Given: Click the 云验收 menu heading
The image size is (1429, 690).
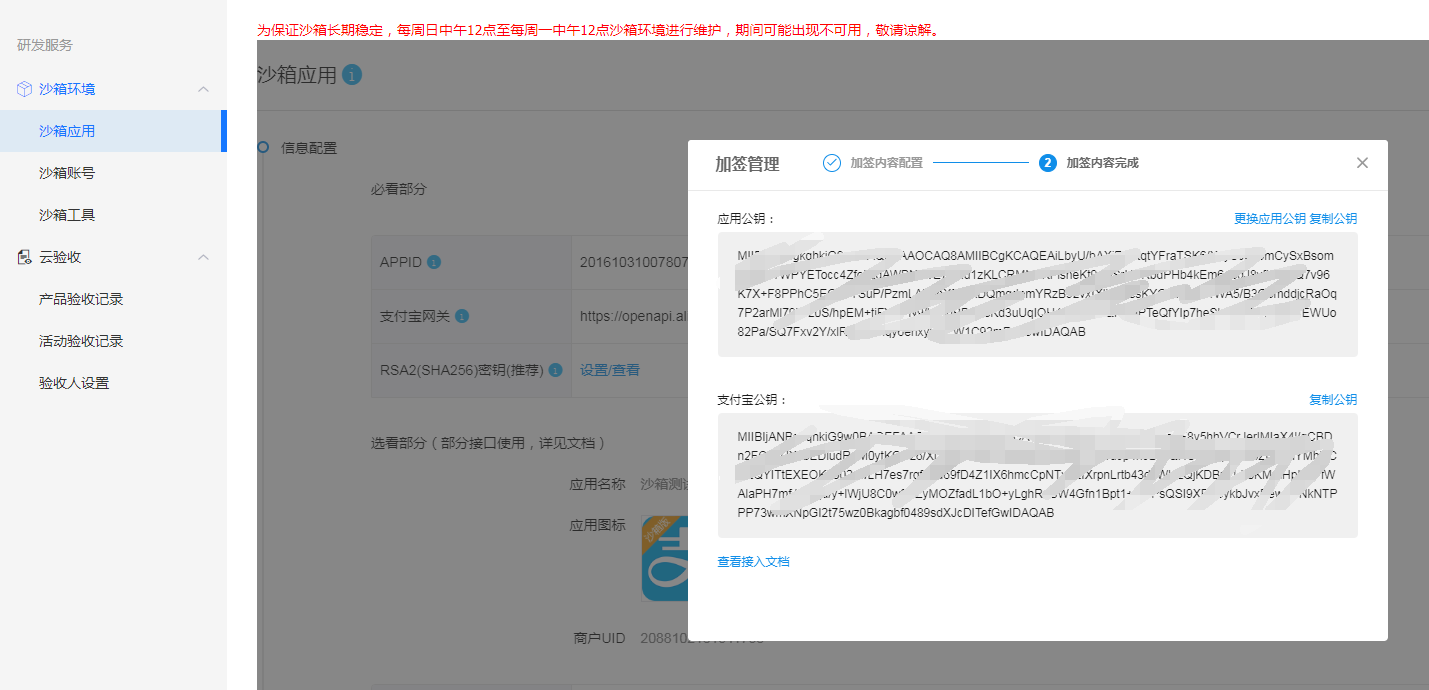Looking at the screenshot, I should [60, 257].
